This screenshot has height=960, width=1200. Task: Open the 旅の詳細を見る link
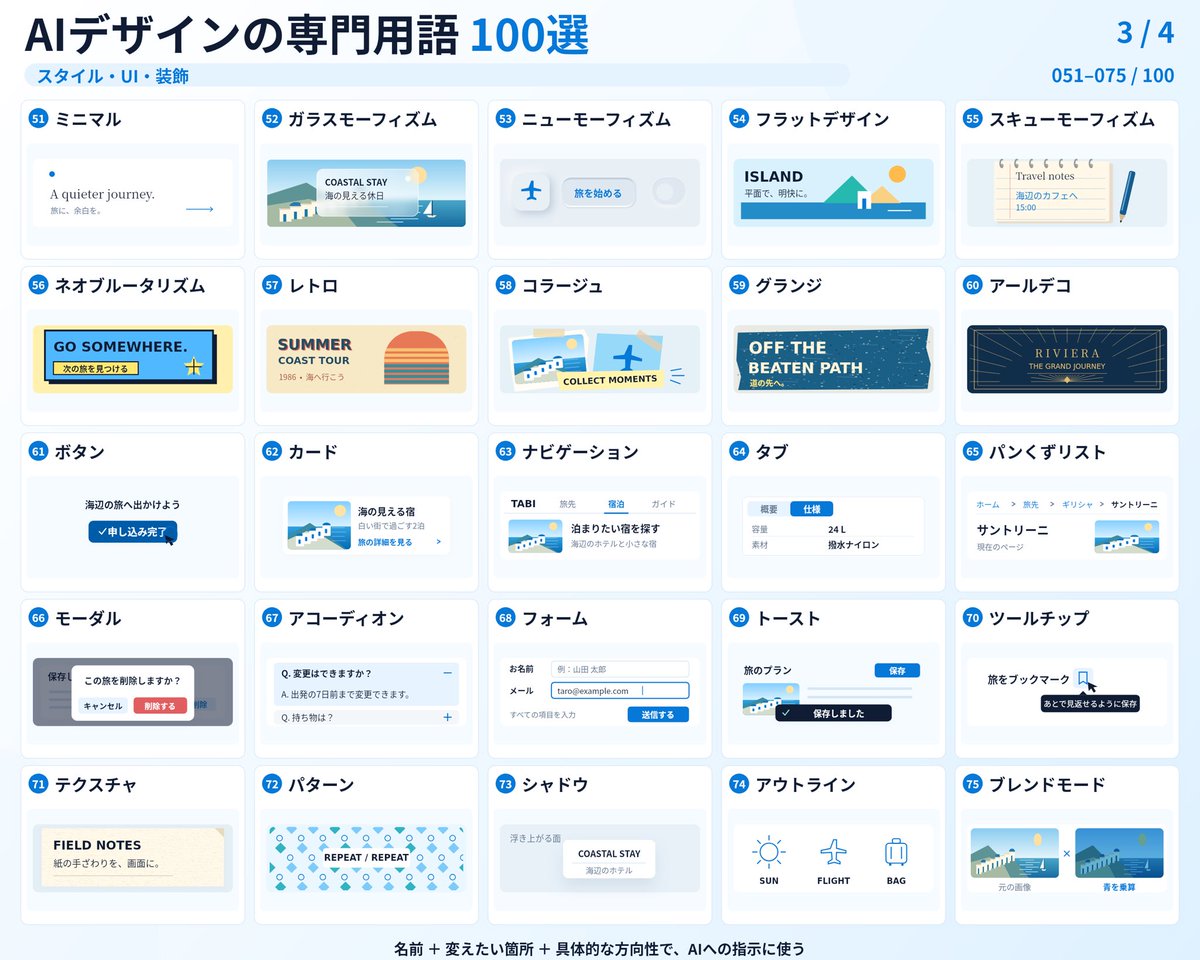[x=385, y=542]
